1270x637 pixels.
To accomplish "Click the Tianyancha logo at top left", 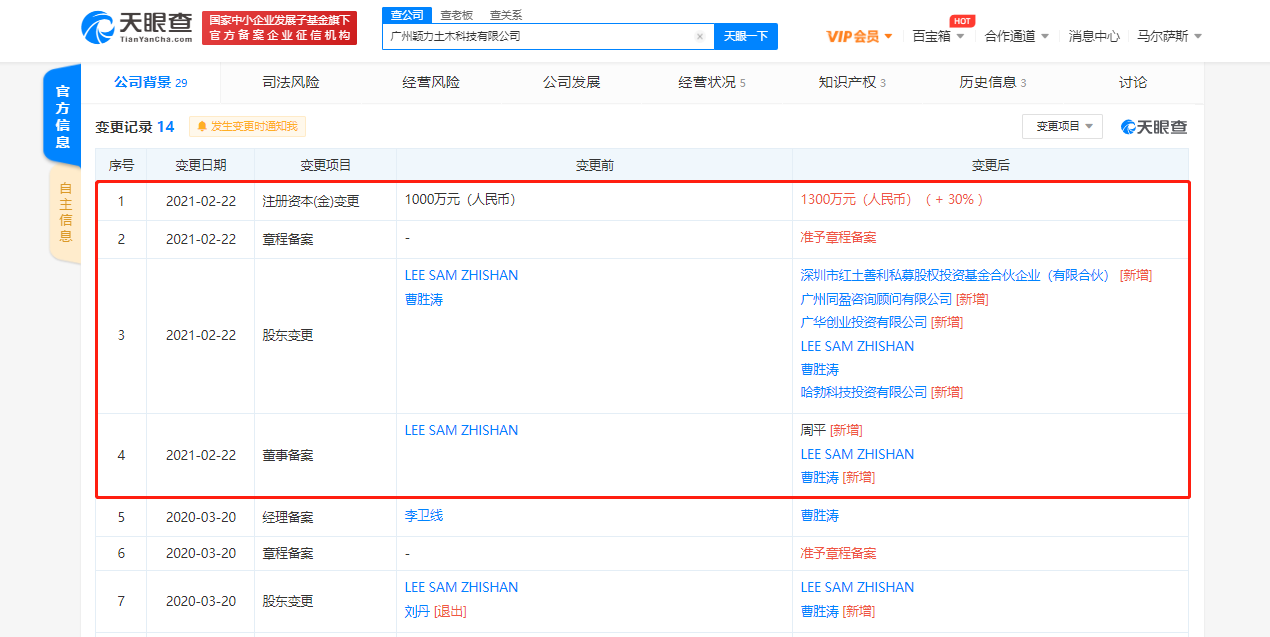I will pyautogui.click(x=136, y=28).
